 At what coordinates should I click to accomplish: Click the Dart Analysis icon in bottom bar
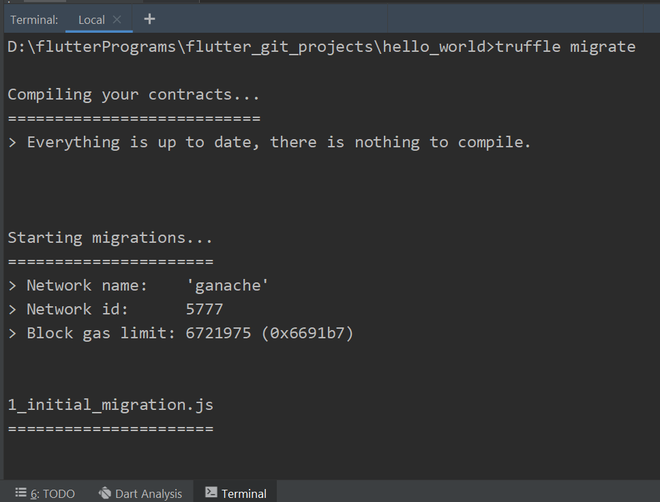click(x=105, y=493)
